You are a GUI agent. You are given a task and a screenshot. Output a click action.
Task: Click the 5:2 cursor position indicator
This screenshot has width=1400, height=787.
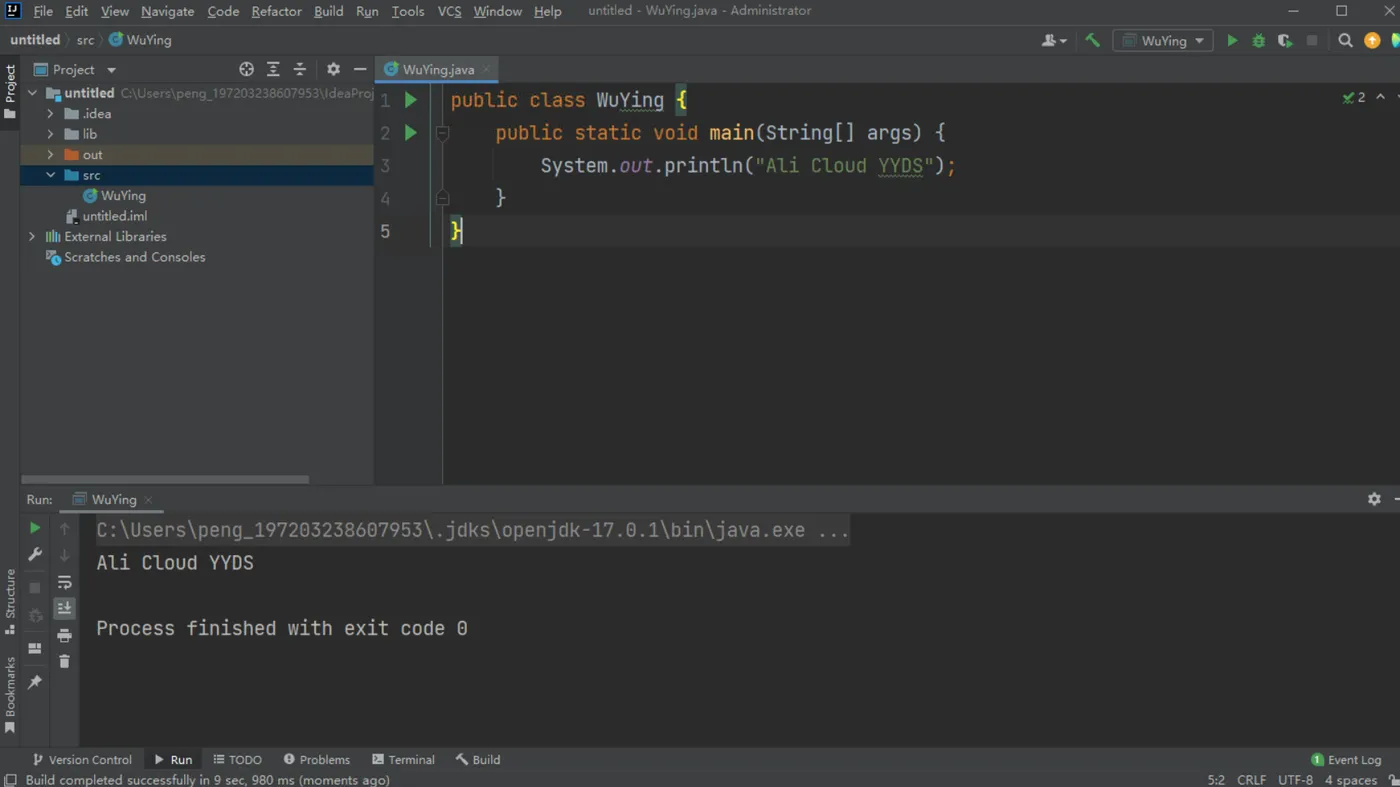1216,780
